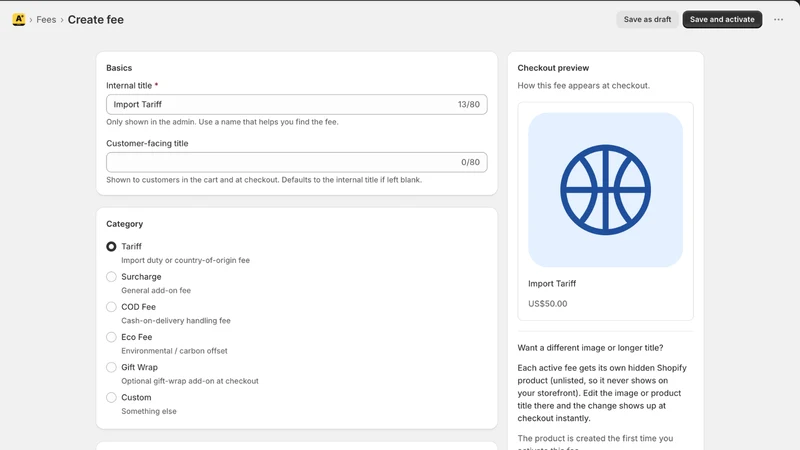Click the US$50.00 preview price
Viewport: 800px width, 450px height.
coord(547,304)
